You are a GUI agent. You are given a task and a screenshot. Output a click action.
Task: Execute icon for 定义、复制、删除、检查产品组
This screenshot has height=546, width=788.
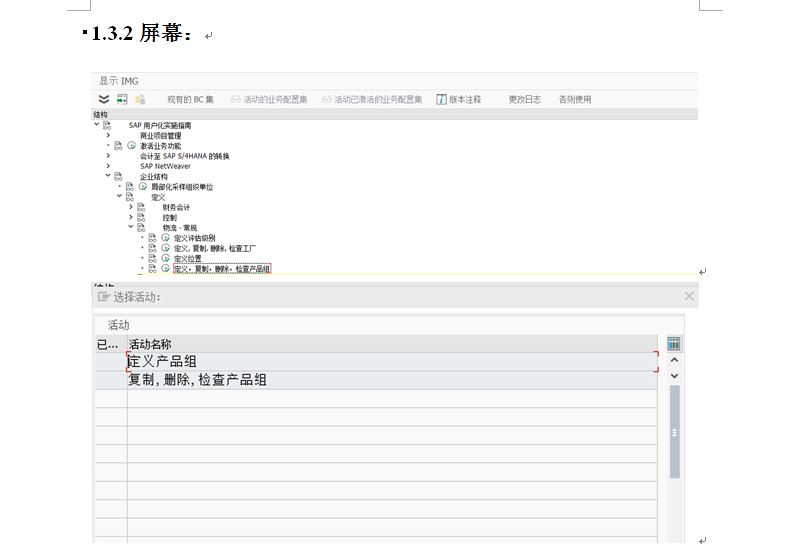click(165, 268)
